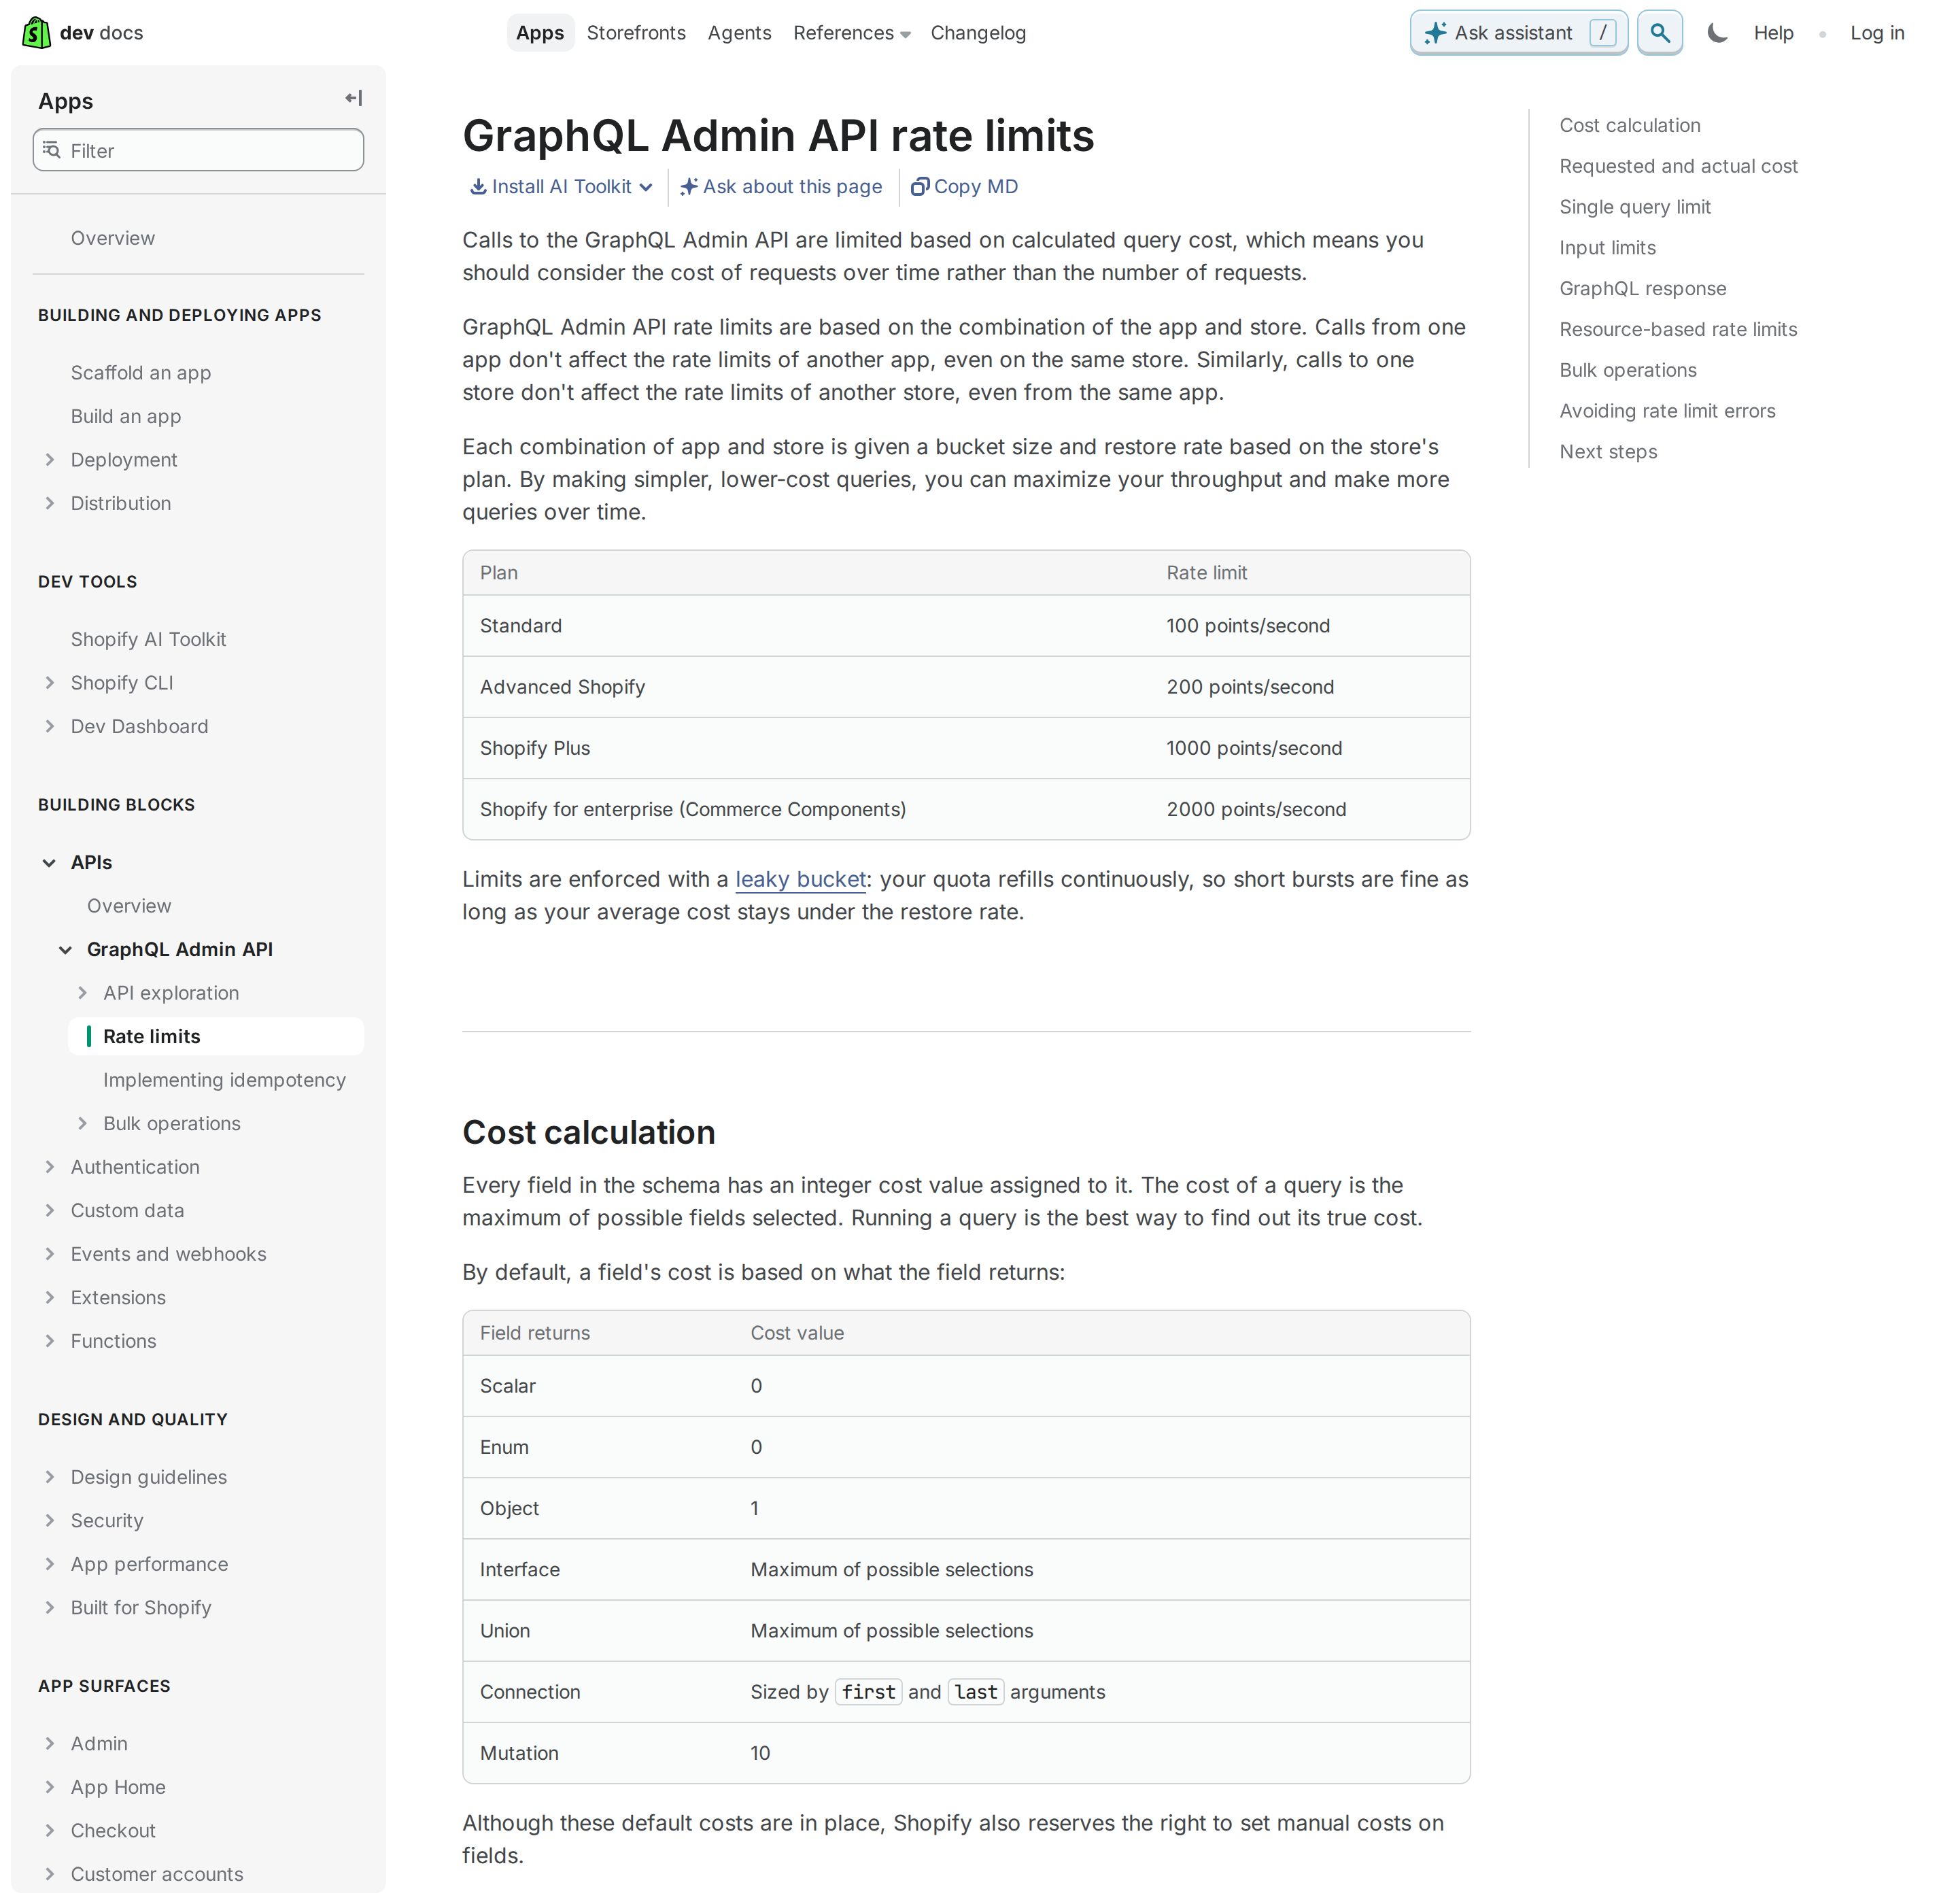Collapse the APIs section chevron

(x=50, y=863)
